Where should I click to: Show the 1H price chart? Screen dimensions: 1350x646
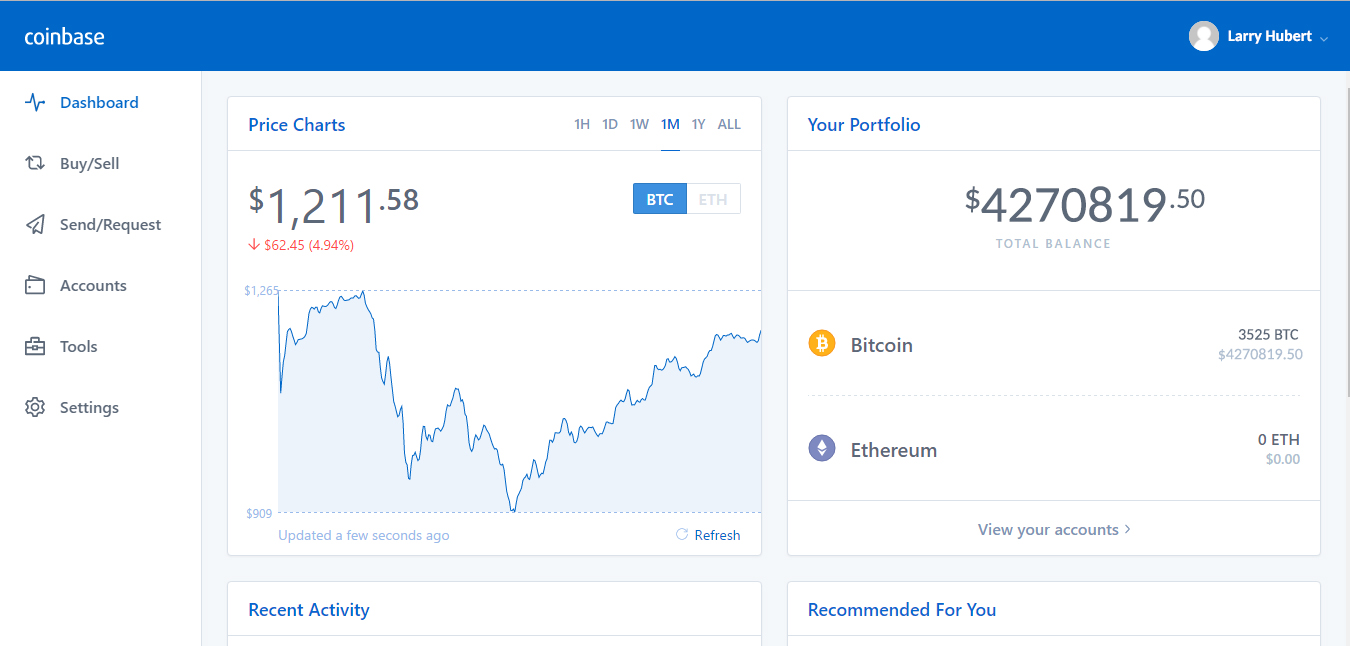click(581, 125)
